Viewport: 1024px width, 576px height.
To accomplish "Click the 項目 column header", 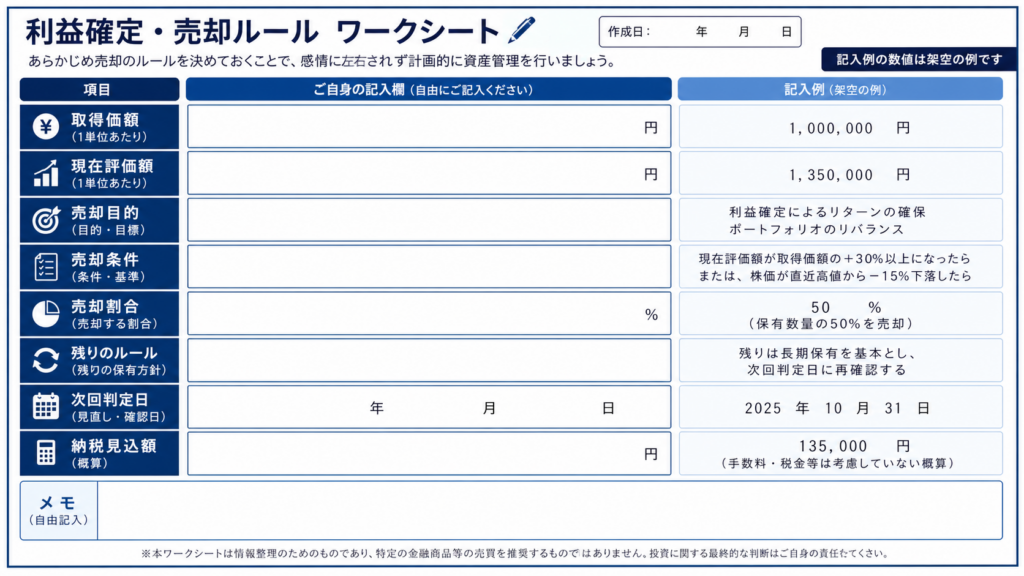I will click(x=99, y=89).
